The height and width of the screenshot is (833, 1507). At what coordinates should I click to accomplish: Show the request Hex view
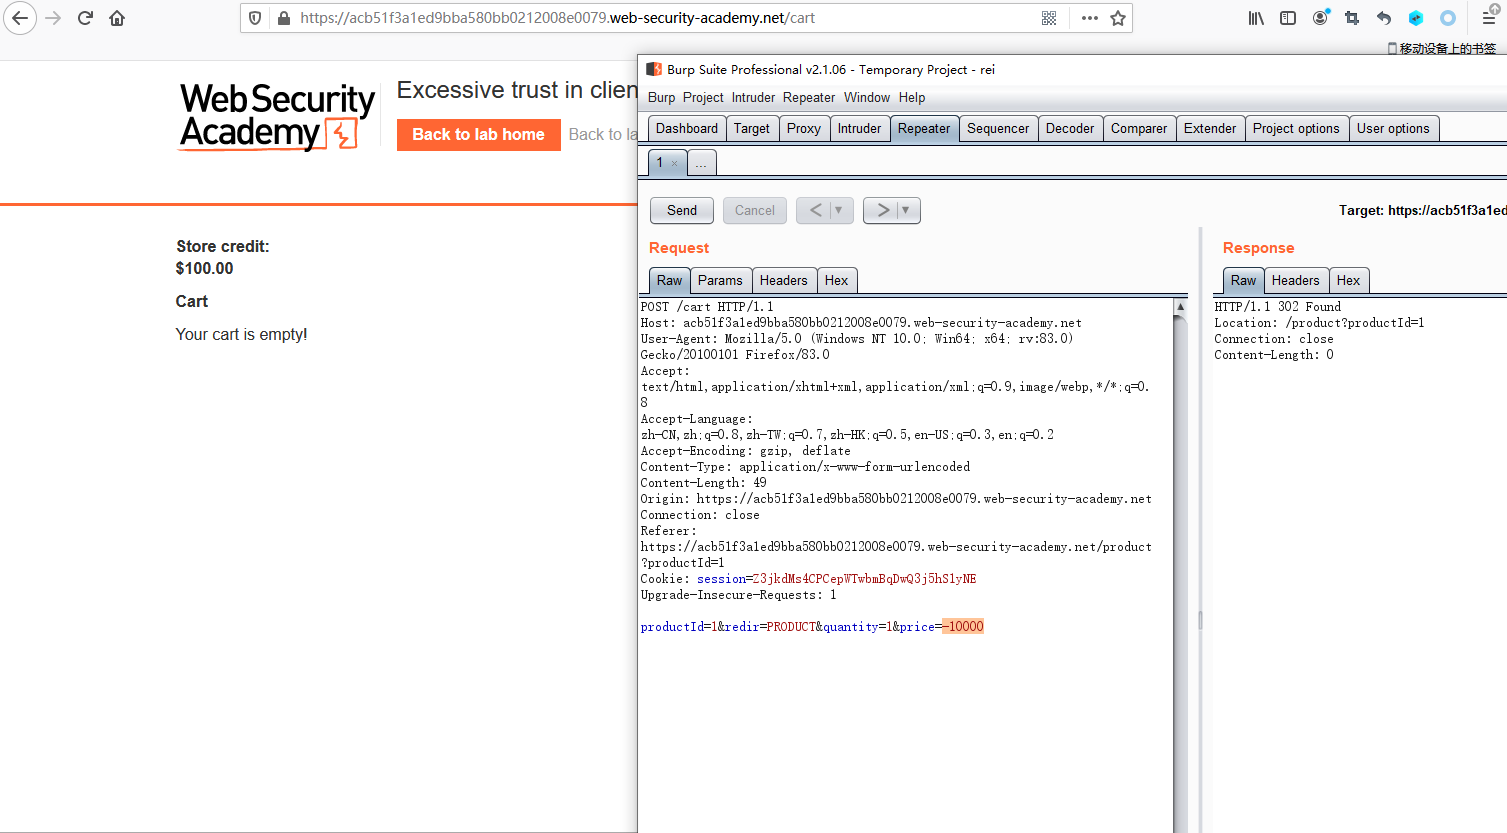[837, 281]
